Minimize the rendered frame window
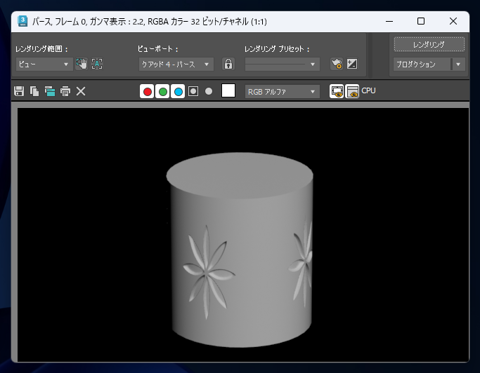The height and width of the screenshot is (373, 480). click(389, 21)
